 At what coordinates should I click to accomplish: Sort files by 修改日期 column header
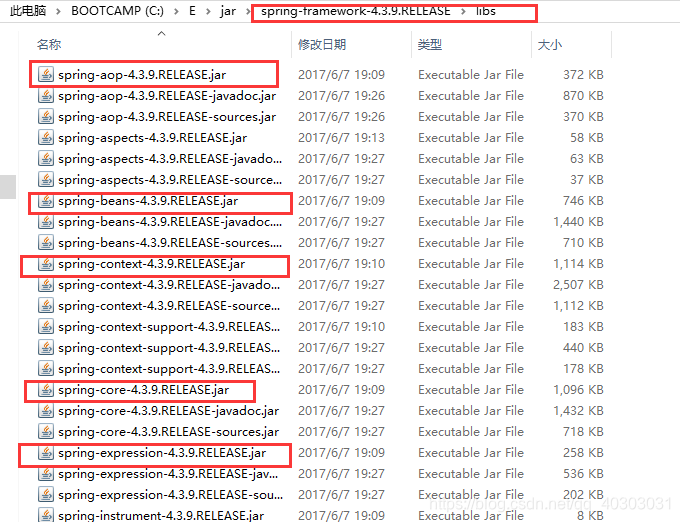[x=322, y=44]
